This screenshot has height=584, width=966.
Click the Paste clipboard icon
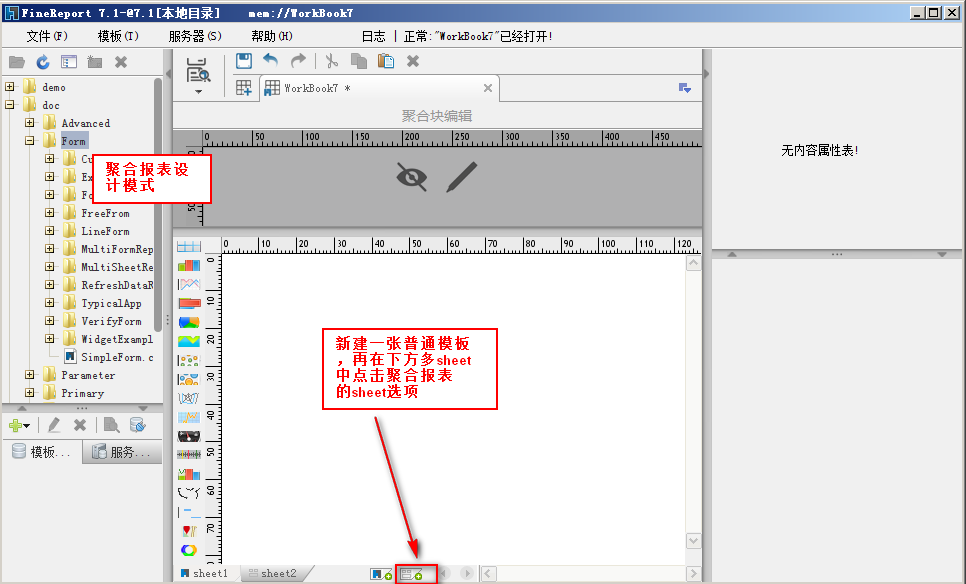click(386, 61)
